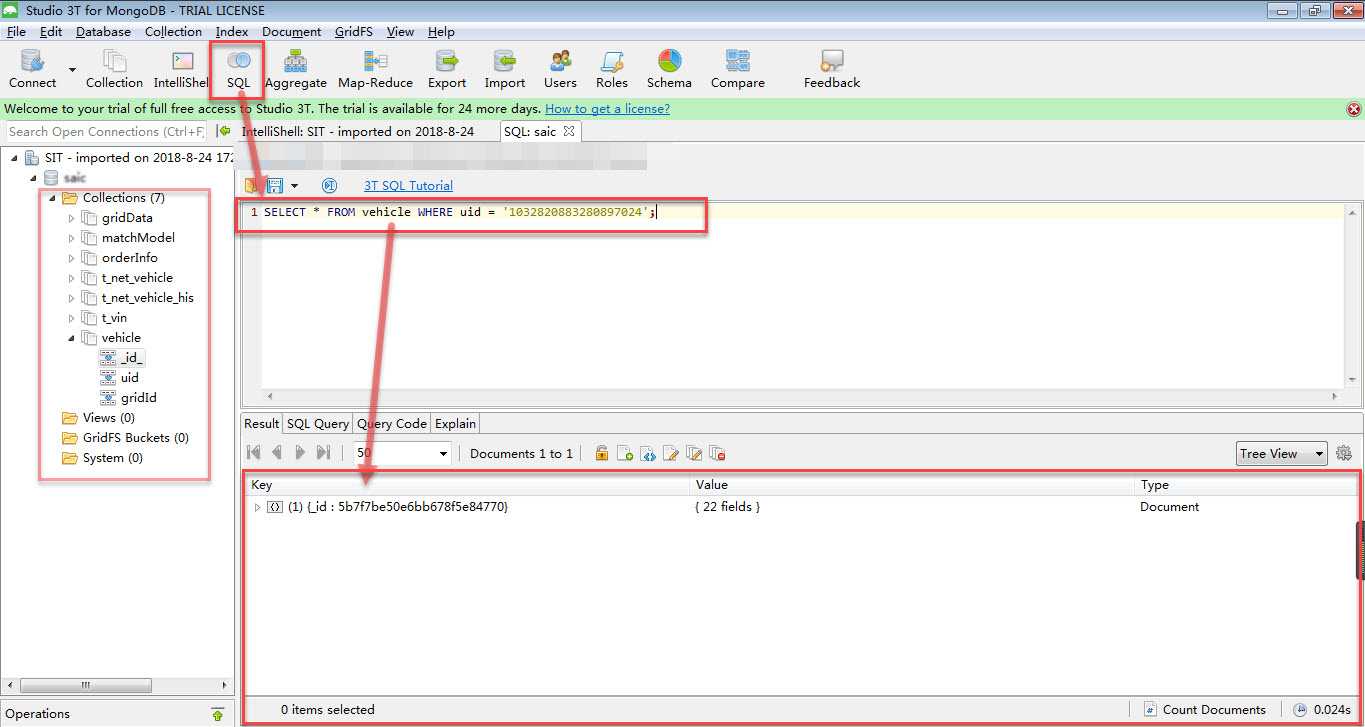Select the uid index under vehicle
1365x727 pixels.
pyautogui.click(x=130, y=377)
